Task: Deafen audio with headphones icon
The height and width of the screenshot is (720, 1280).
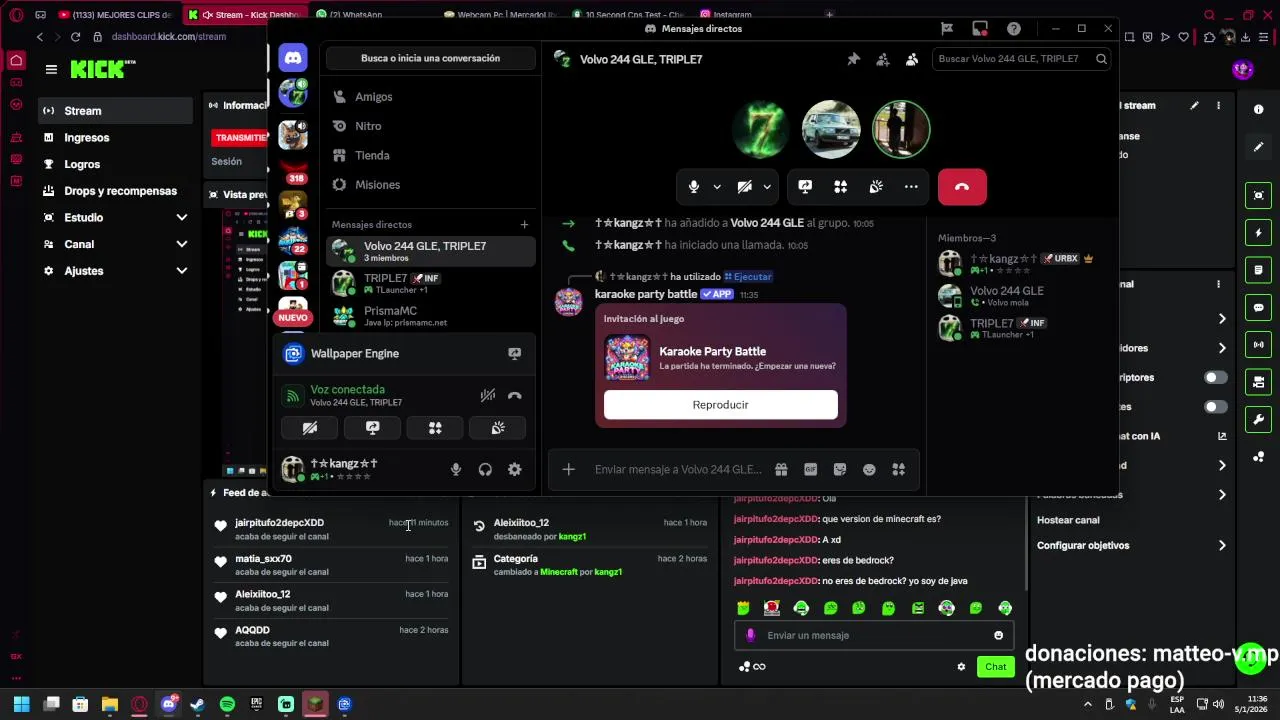Action: click(485, 469)
